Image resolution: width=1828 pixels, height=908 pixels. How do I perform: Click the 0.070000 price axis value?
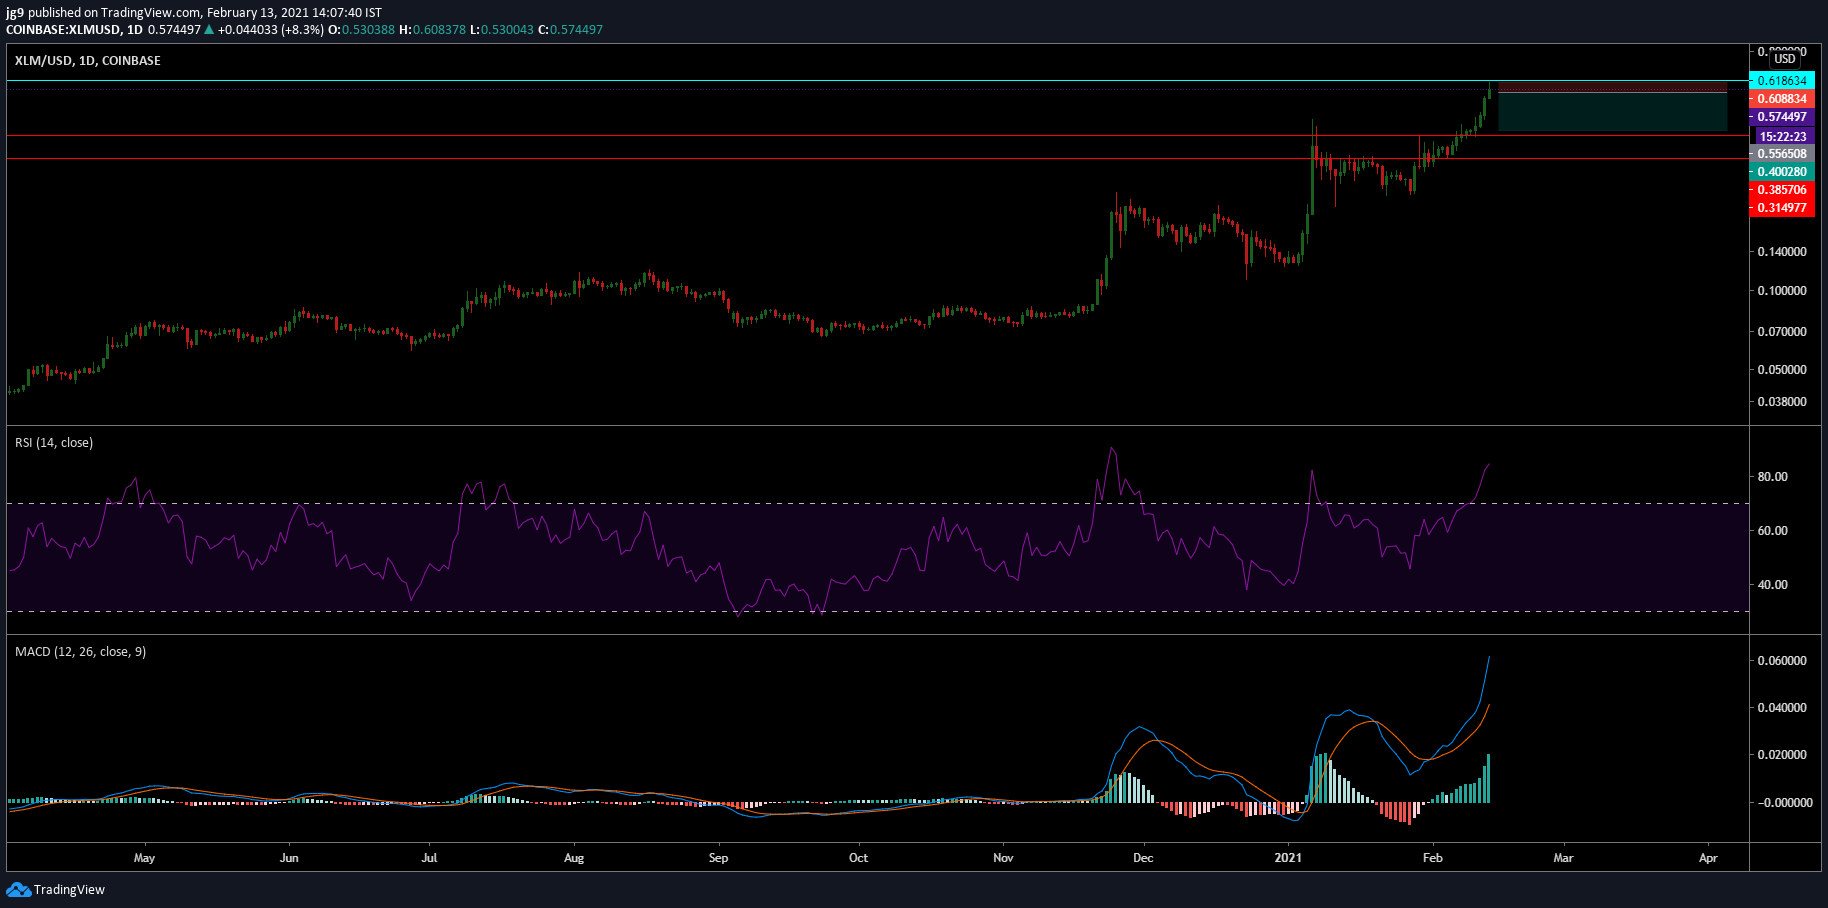[x=1782, y=332]
